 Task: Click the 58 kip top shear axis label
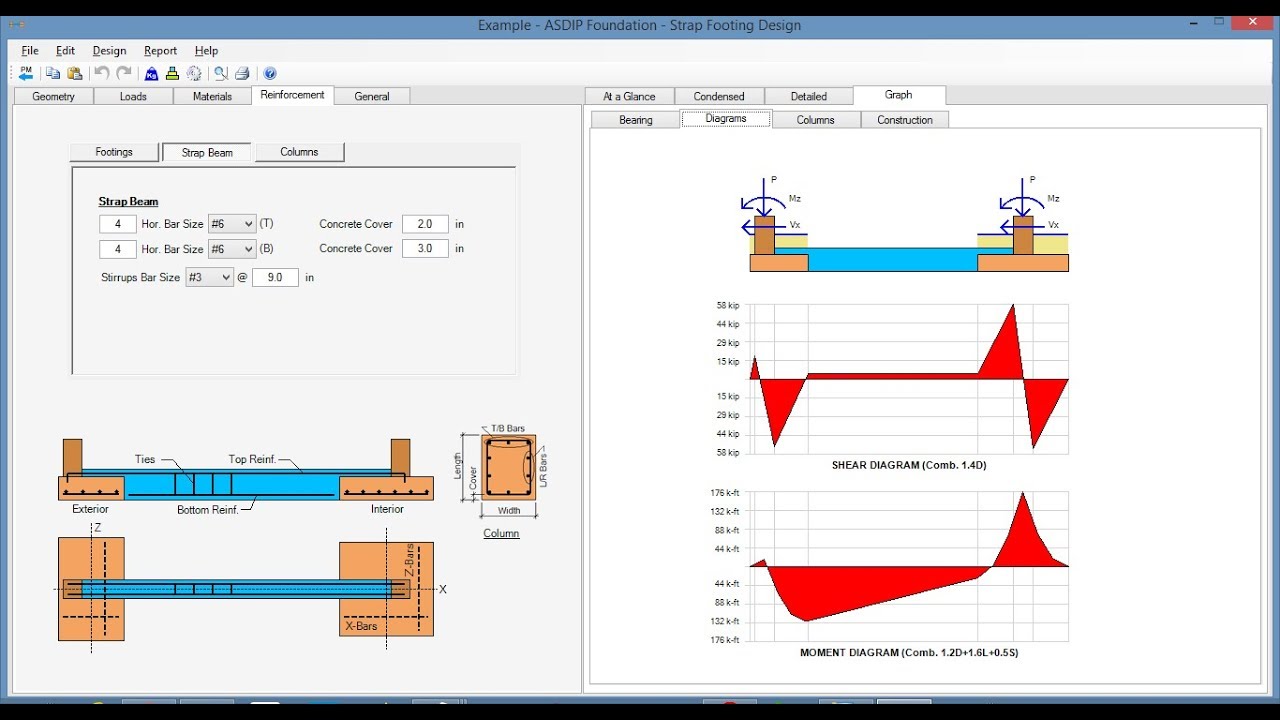727,305
